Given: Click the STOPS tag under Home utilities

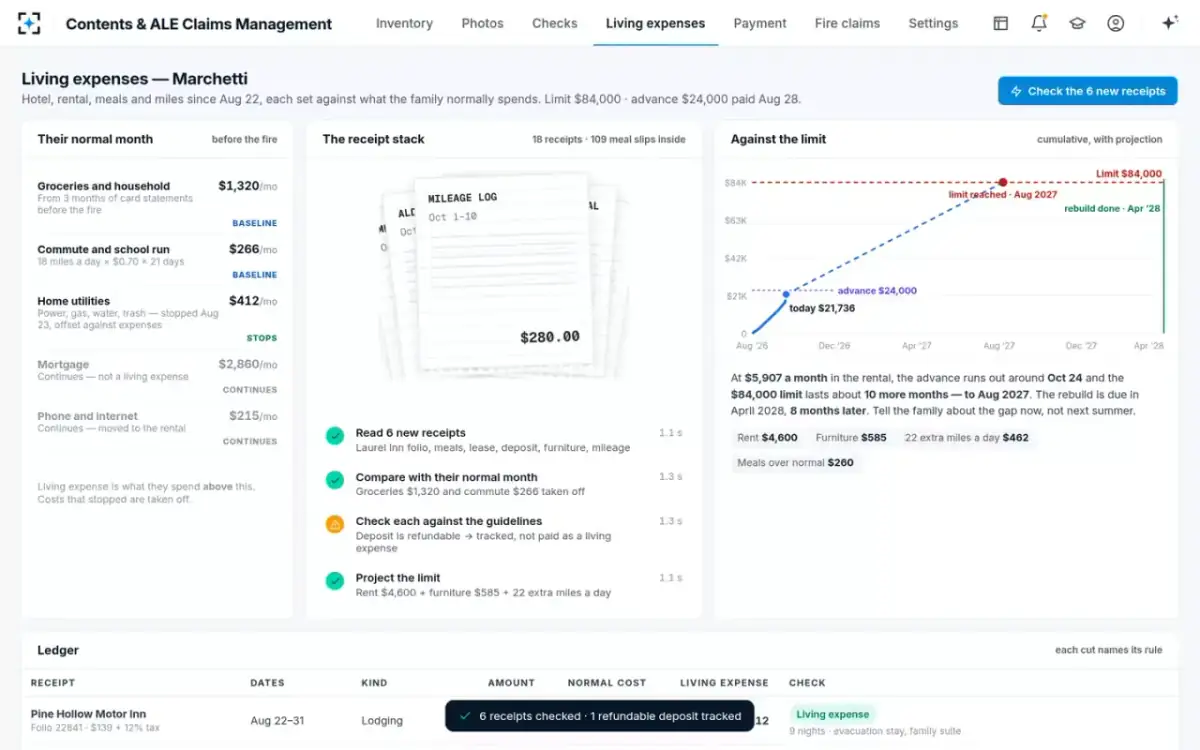Looking at the screenshot, I should (x=262, y=338).
